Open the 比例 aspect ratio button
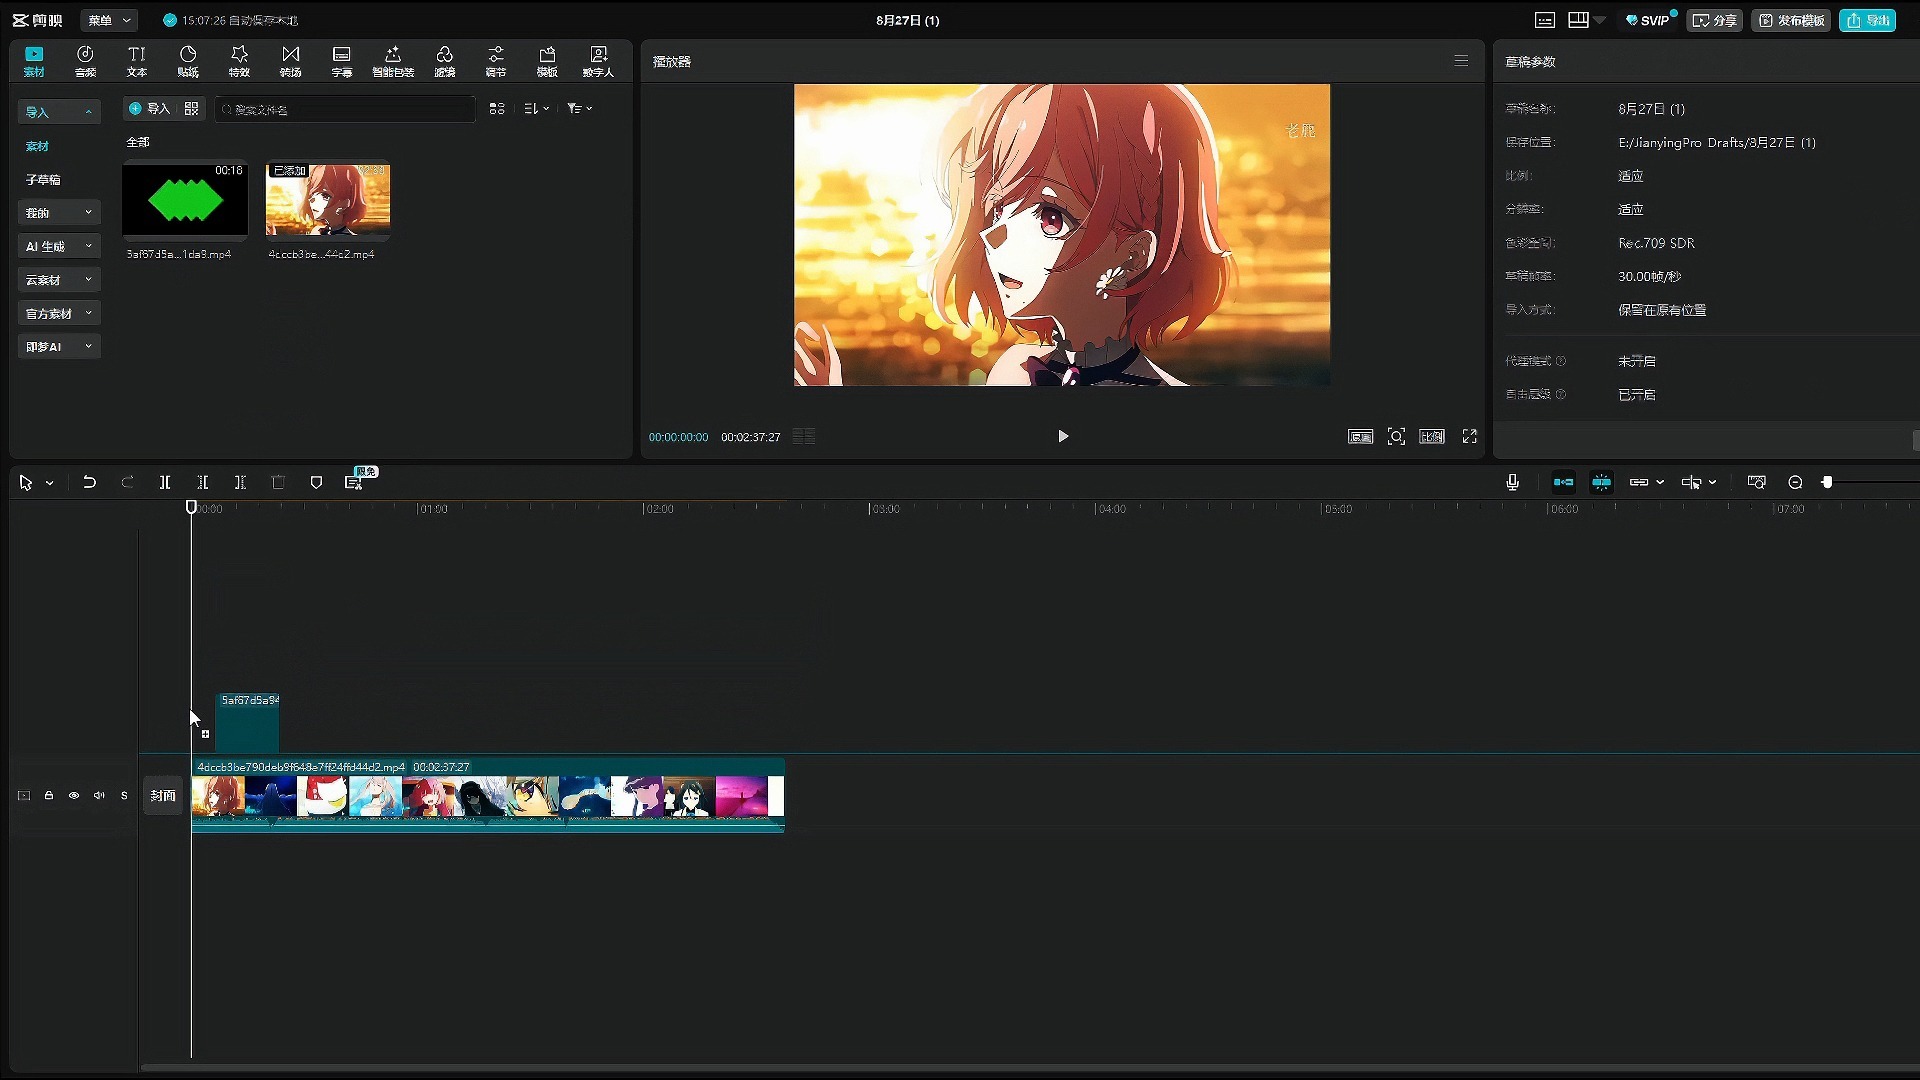 coord(1432,436)
